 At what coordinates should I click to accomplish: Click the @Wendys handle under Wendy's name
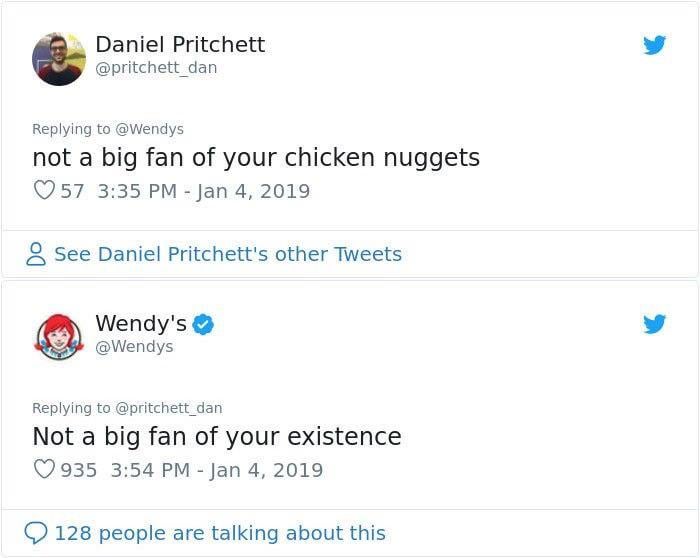coord(134,346)
